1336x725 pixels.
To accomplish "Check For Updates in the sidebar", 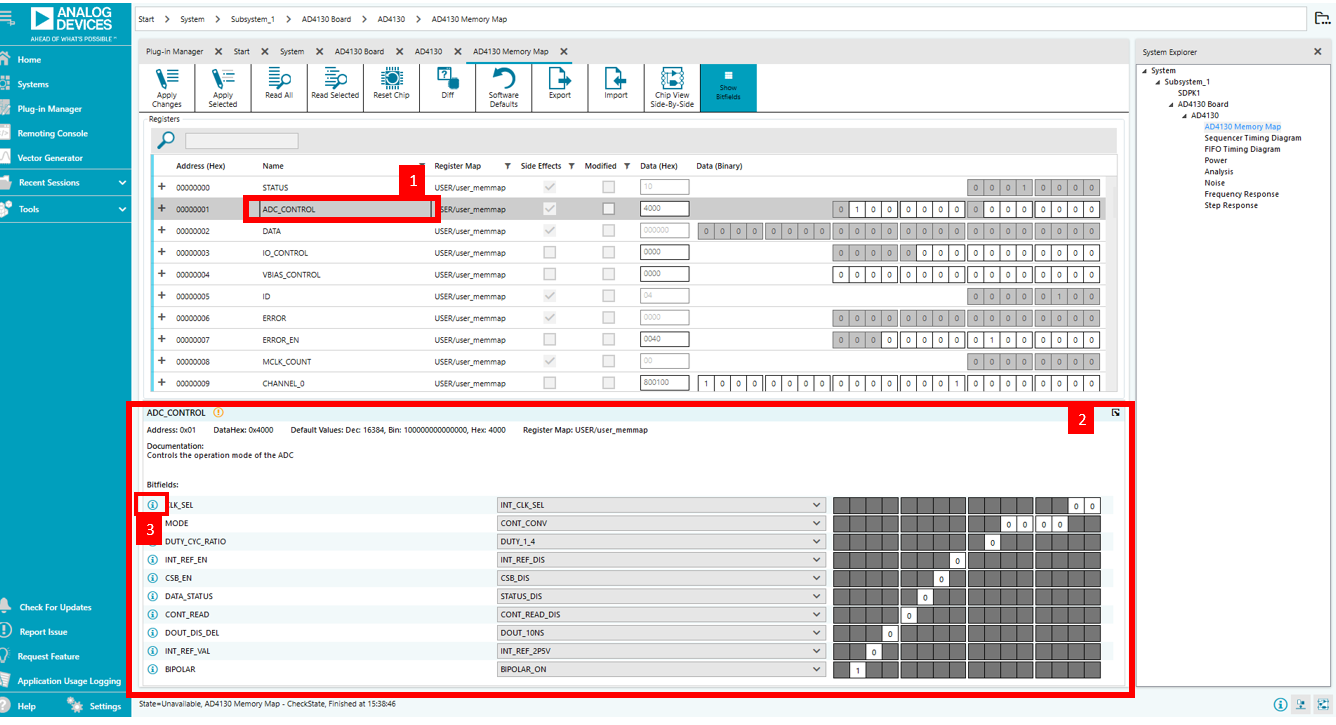I will (x=55, y=607).
